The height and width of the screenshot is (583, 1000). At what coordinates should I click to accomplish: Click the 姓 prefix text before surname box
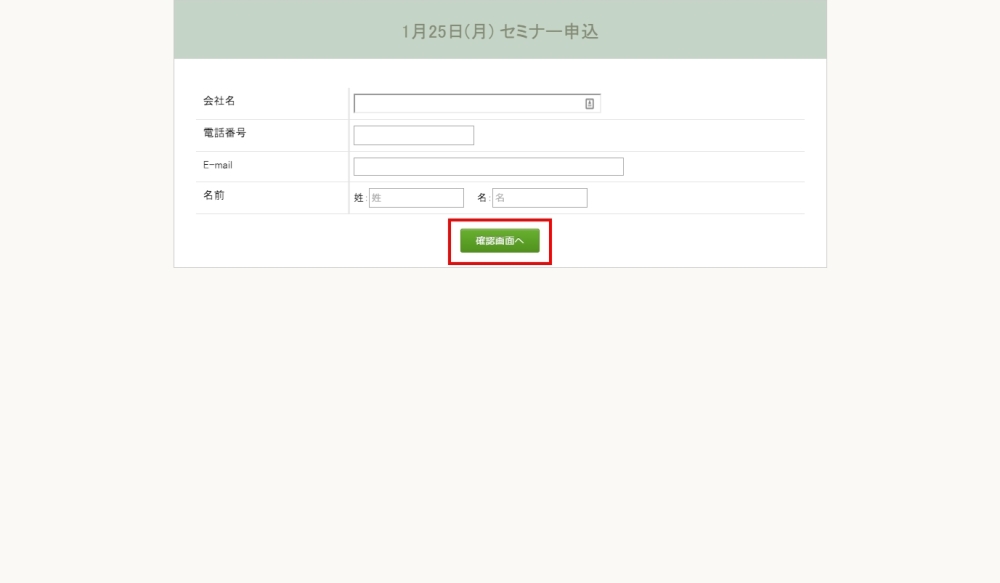tap(359, 198)
